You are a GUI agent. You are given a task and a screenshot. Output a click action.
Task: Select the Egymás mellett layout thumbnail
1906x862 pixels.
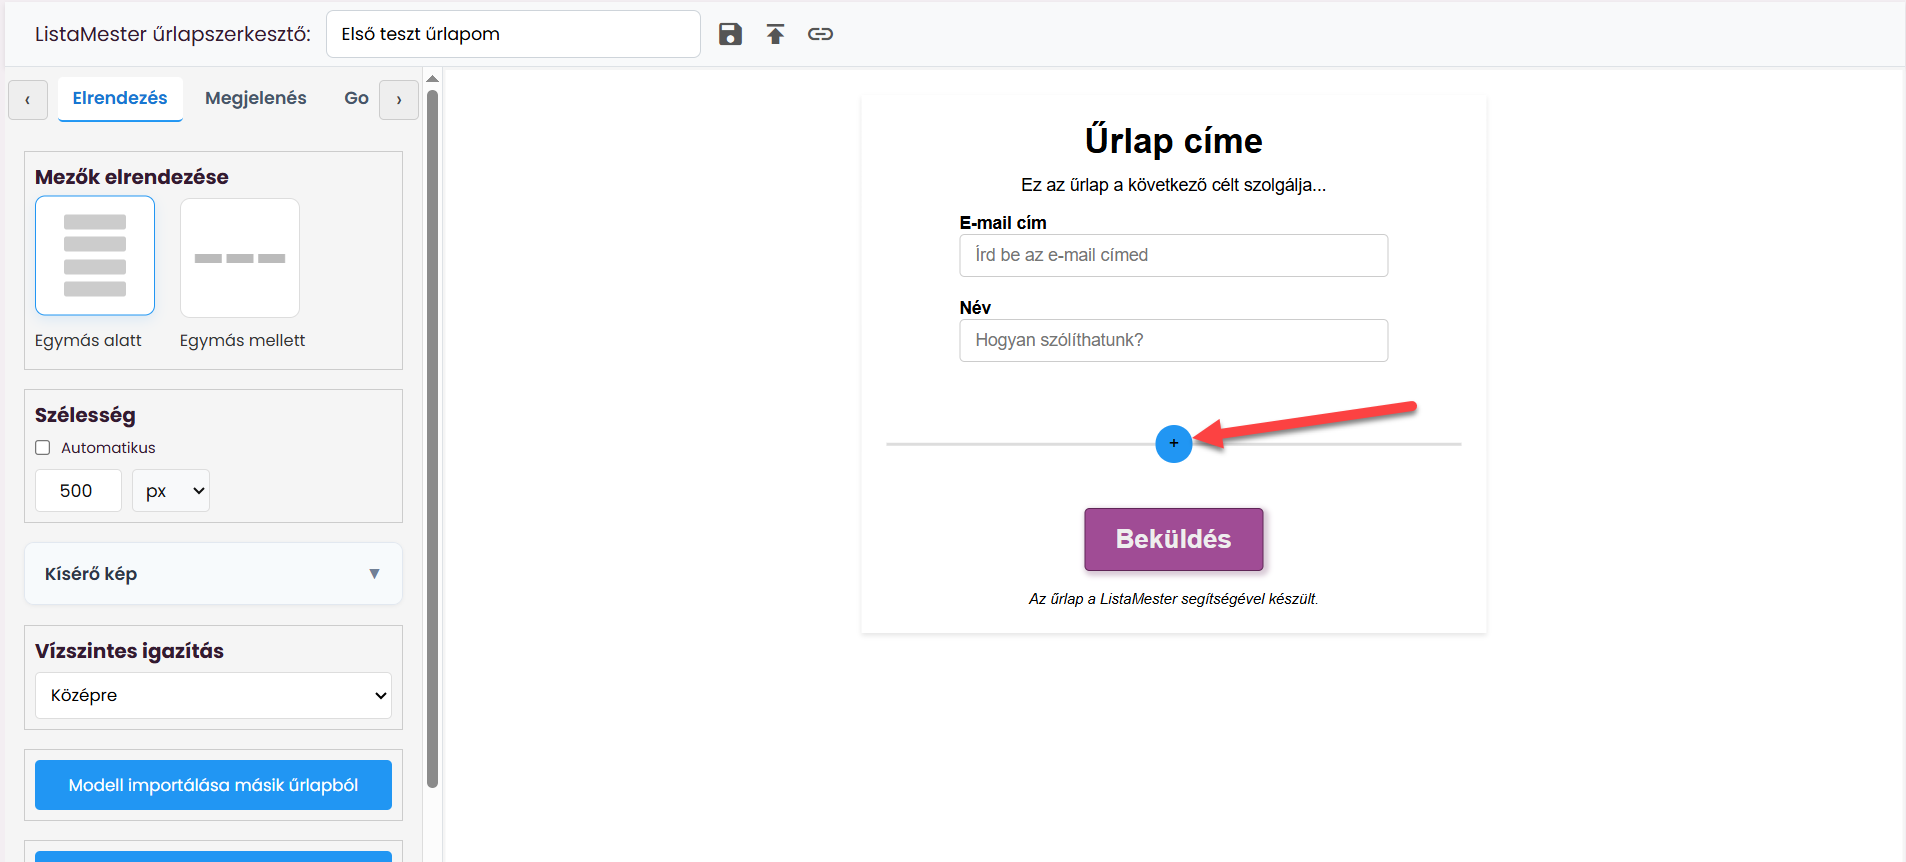240,258
